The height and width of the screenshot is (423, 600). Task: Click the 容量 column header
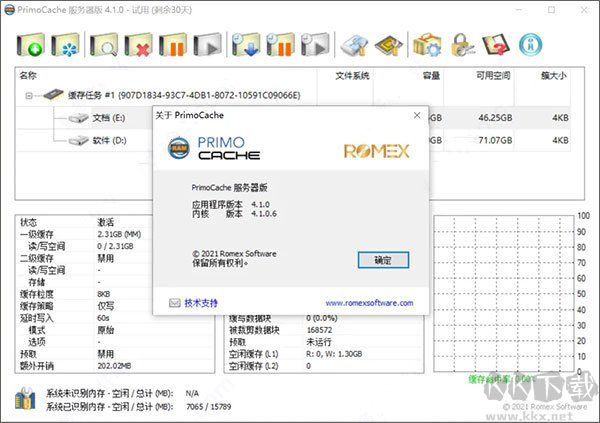pos(431,76)
